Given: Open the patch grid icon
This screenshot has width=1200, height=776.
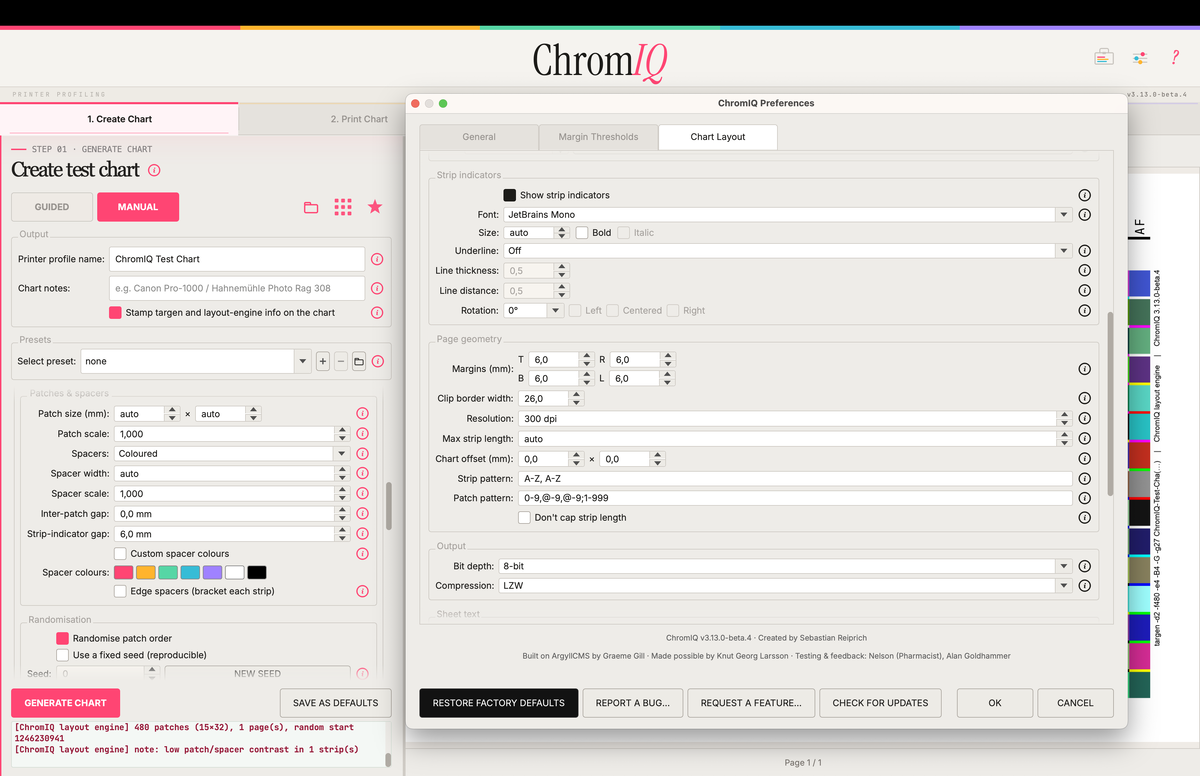Looking at the screenshot, I should click(x=343, y=207).
